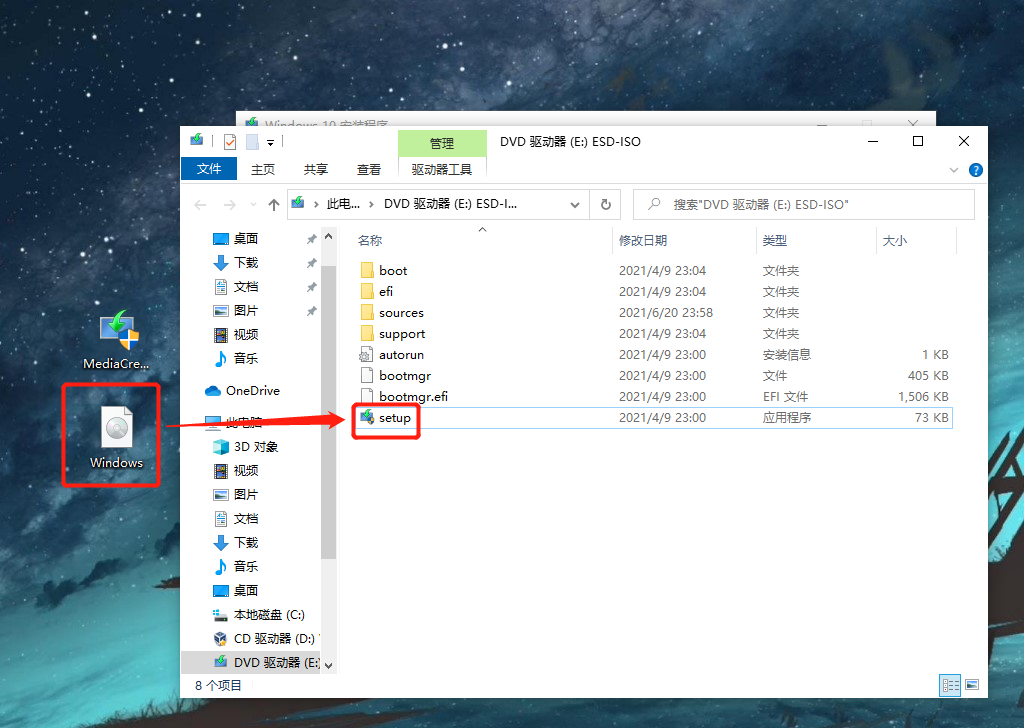Select the support folder
This screenshot has width=1024, height=728.
392,334
